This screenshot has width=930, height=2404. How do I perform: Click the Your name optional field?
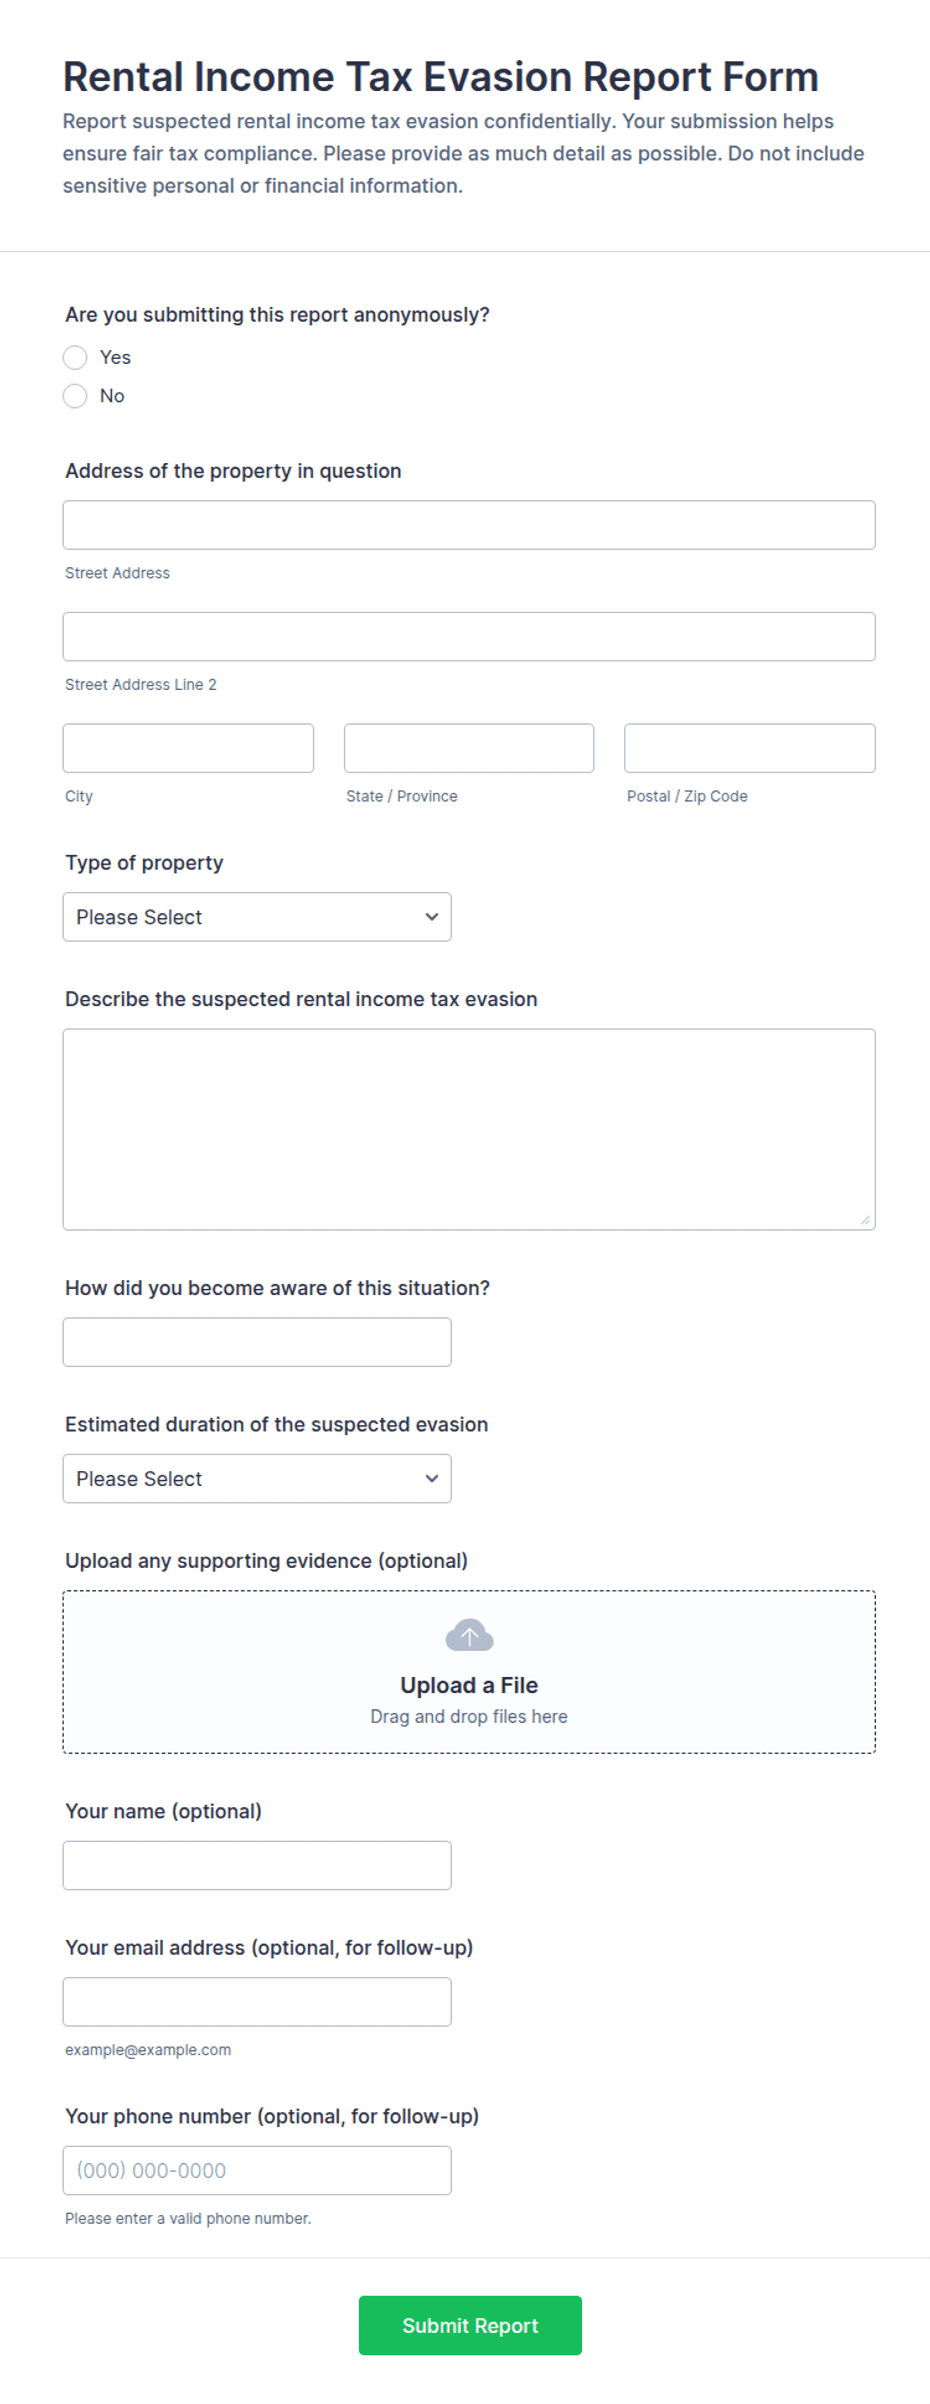pos(257,1866)
